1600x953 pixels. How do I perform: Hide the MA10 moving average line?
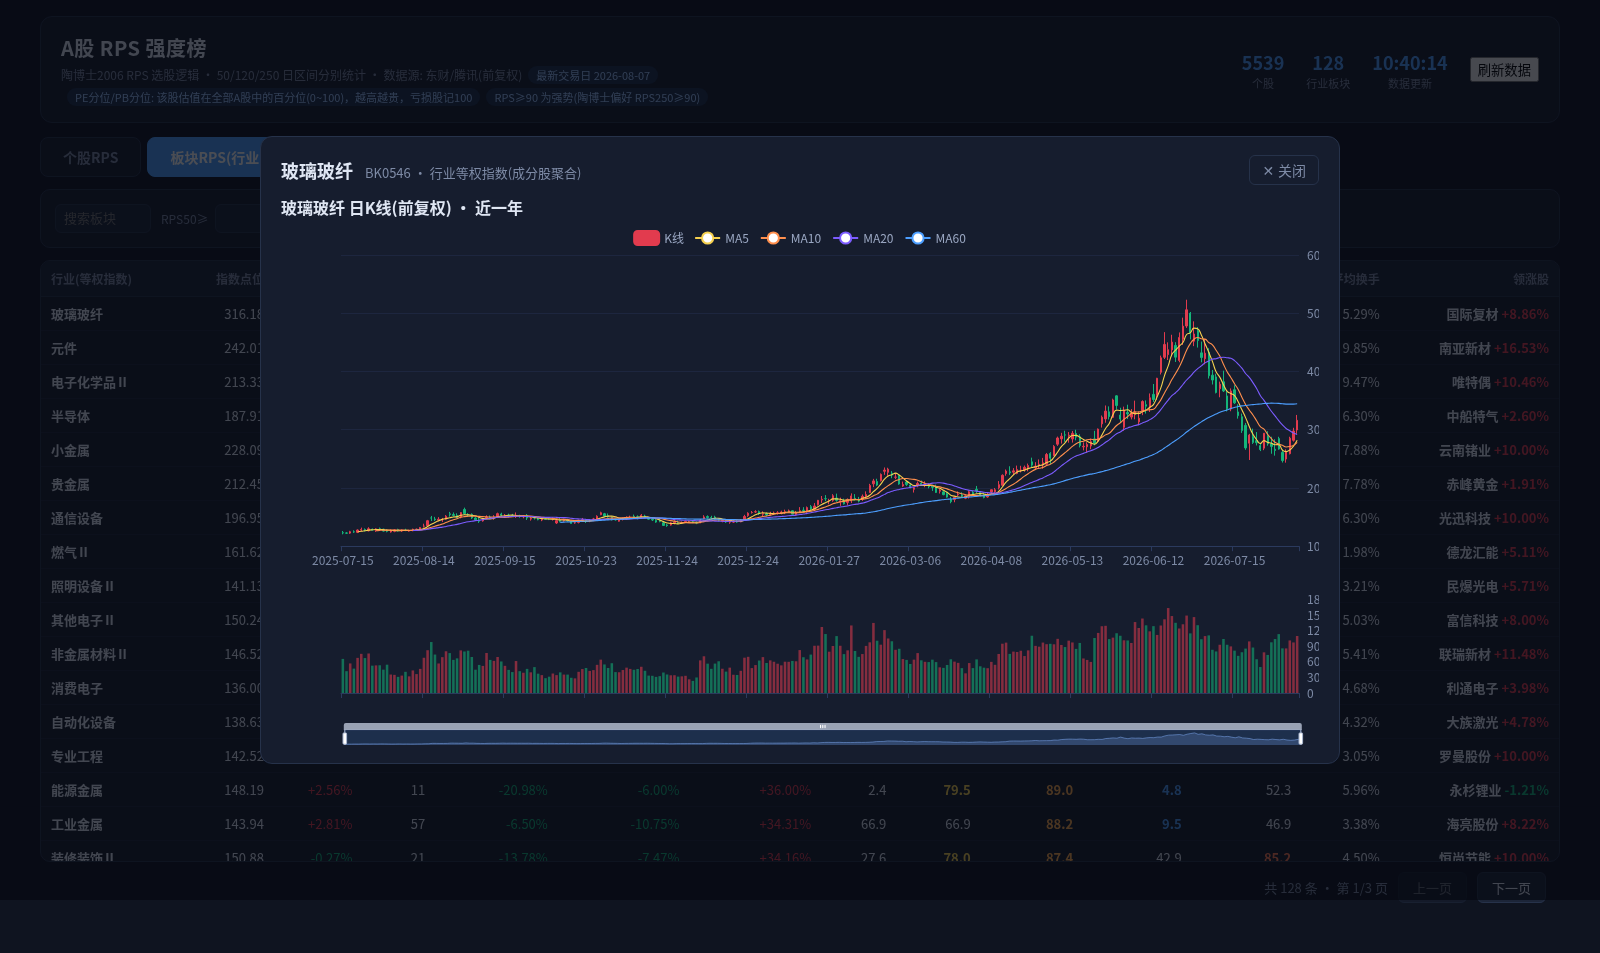(x=791, y=239)
